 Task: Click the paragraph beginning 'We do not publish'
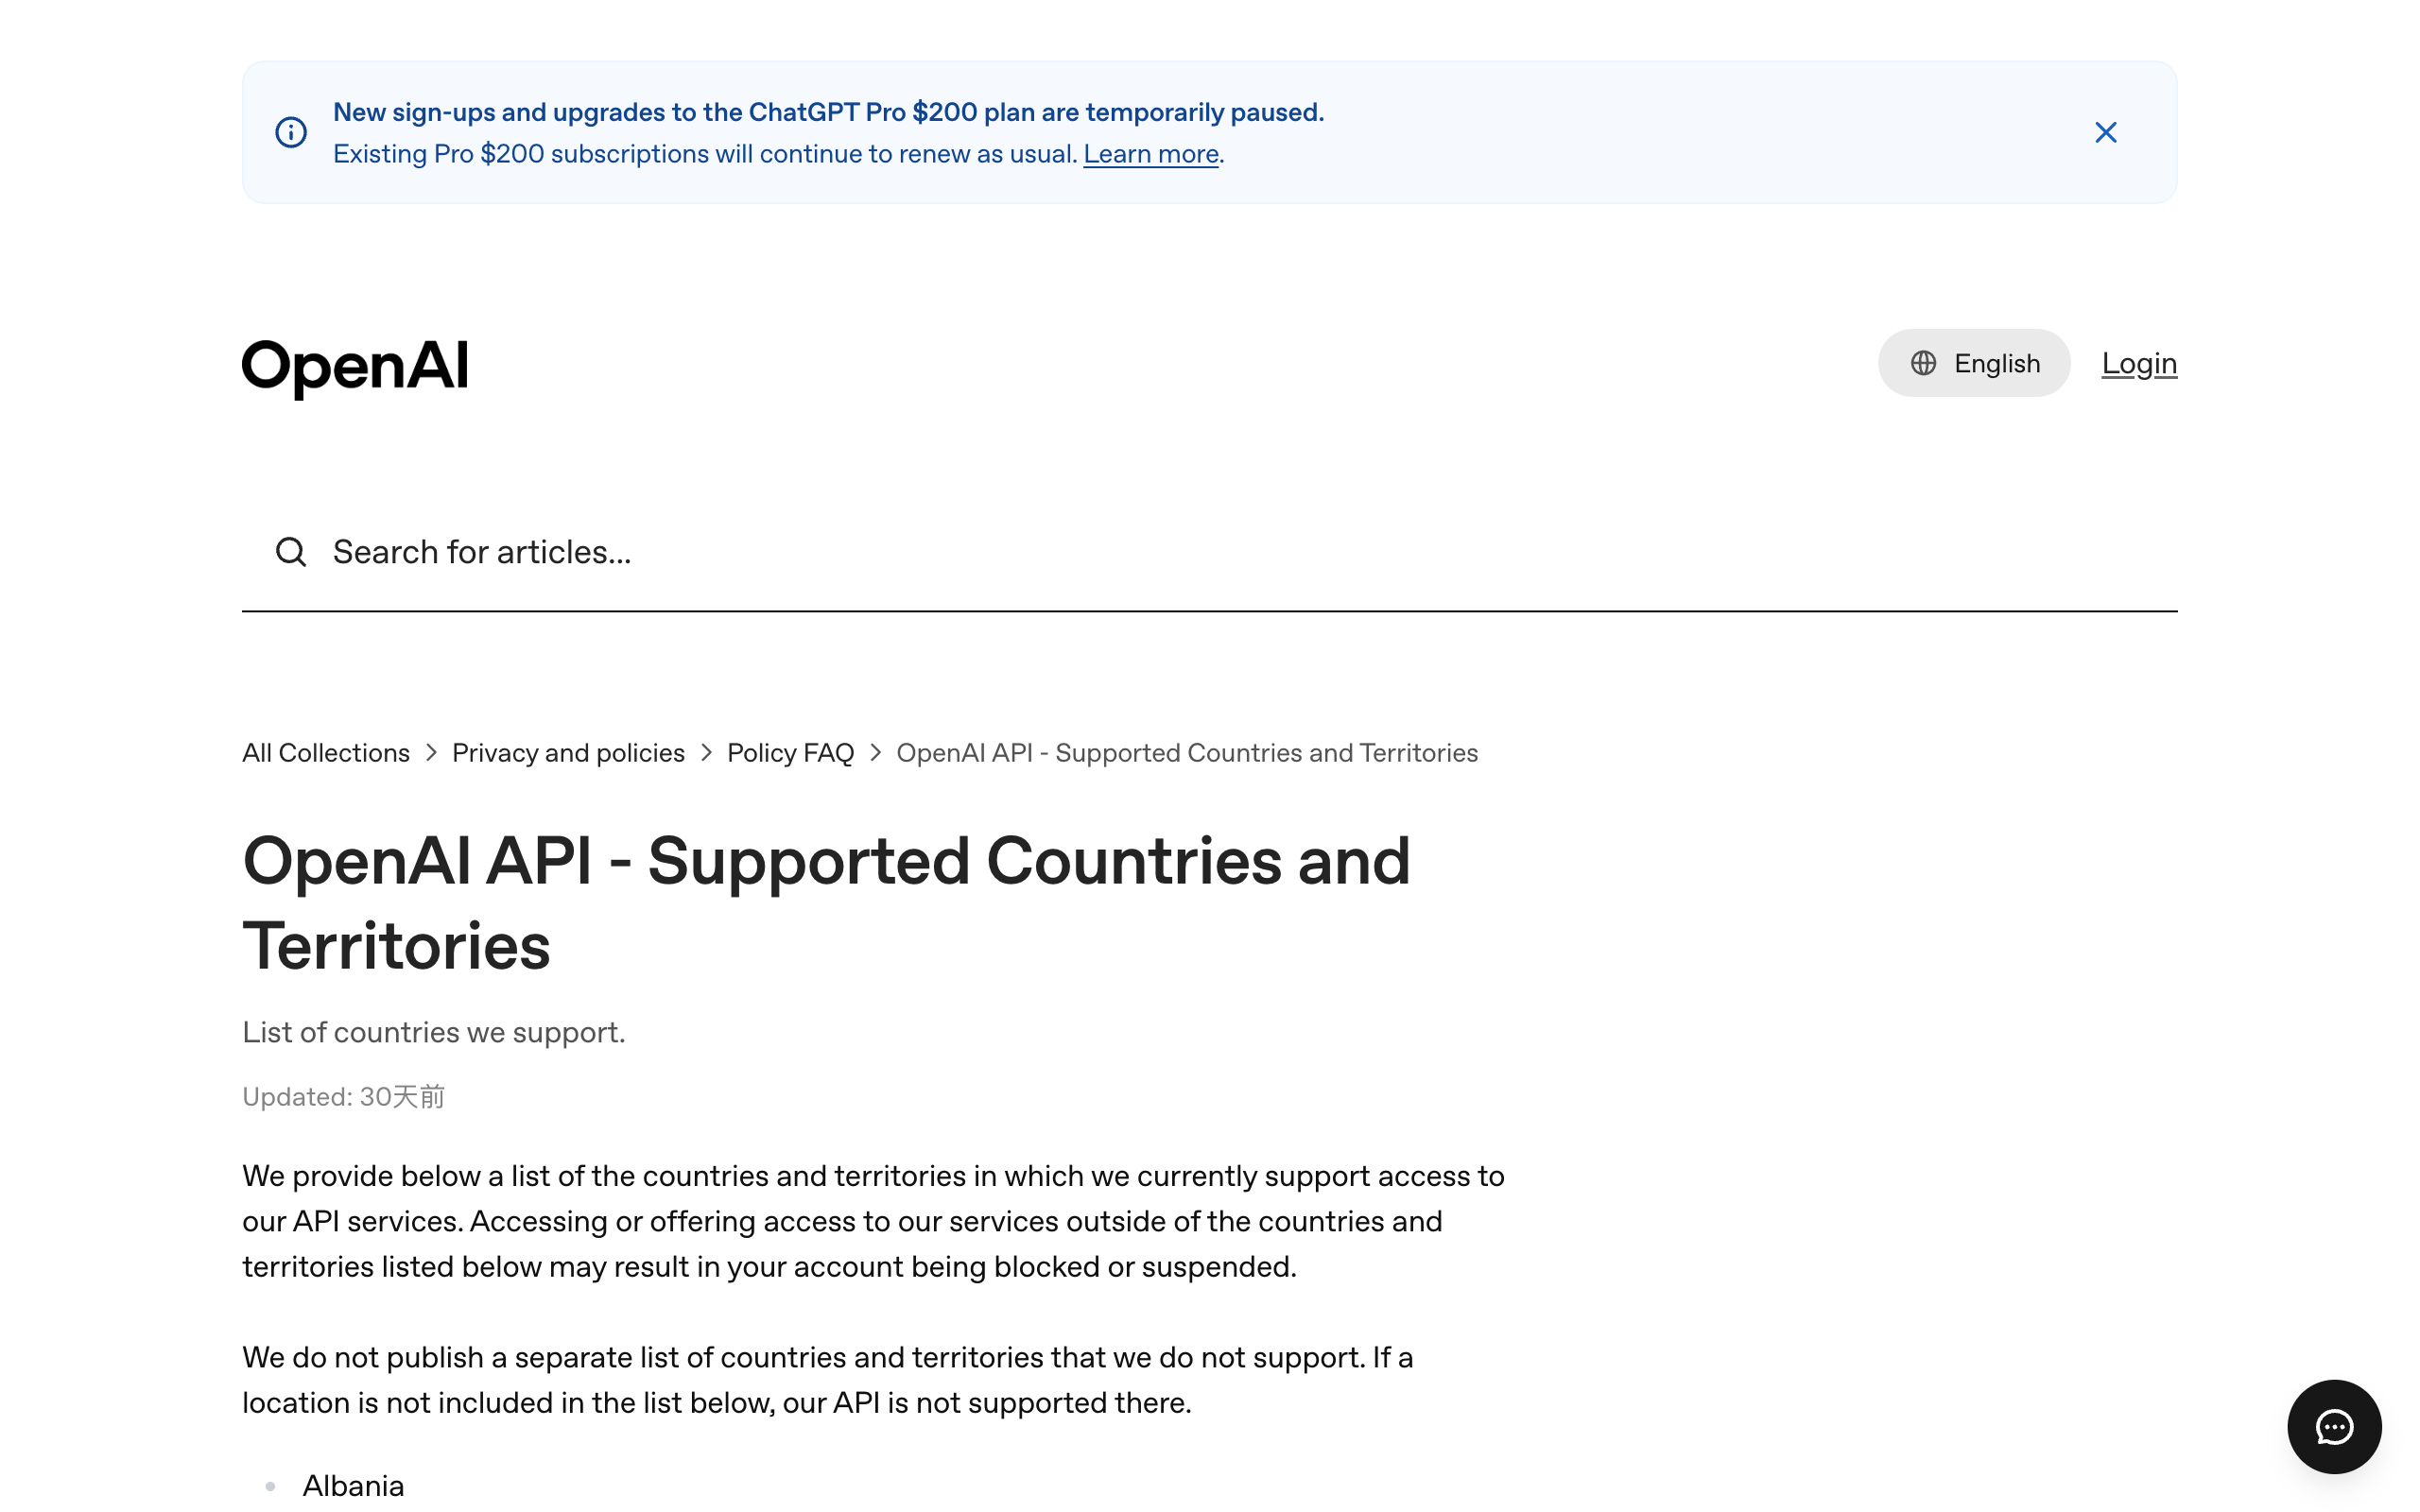tap(827, 1380)
